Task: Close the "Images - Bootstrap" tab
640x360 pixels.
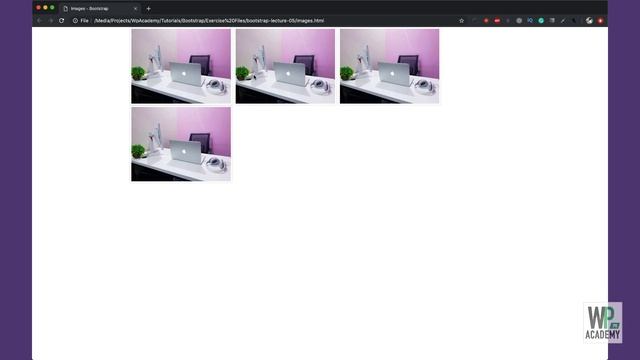Action: [136, 9]
